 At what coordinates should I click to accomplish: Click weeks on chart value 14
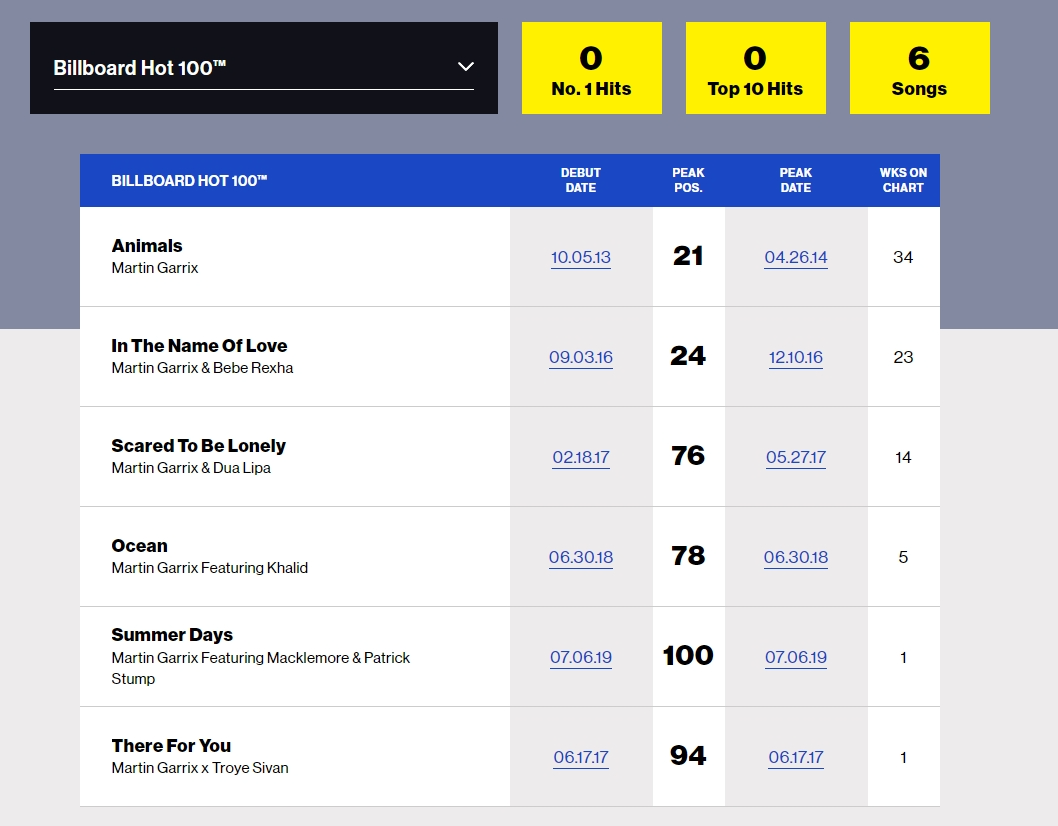(x=903, y=457)
